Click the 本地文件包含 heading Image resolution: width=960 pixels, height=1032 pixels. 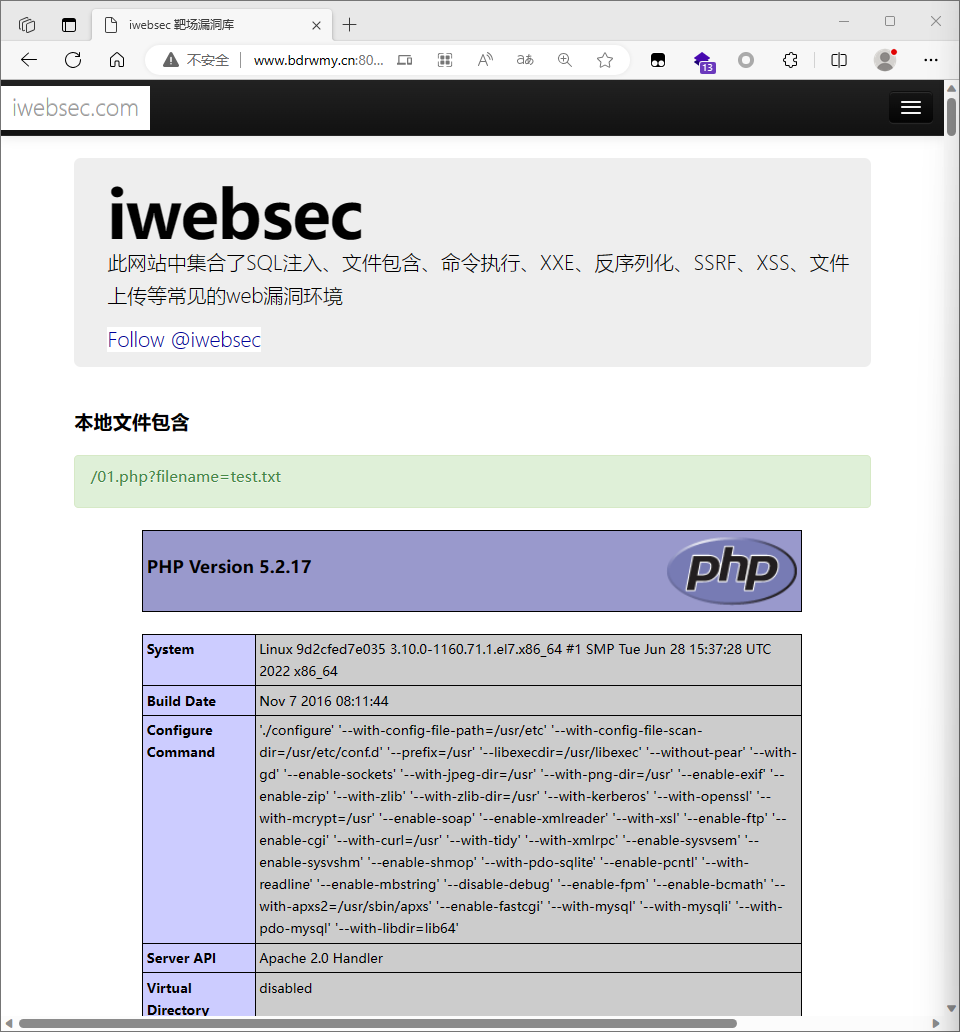coord(132,423)
